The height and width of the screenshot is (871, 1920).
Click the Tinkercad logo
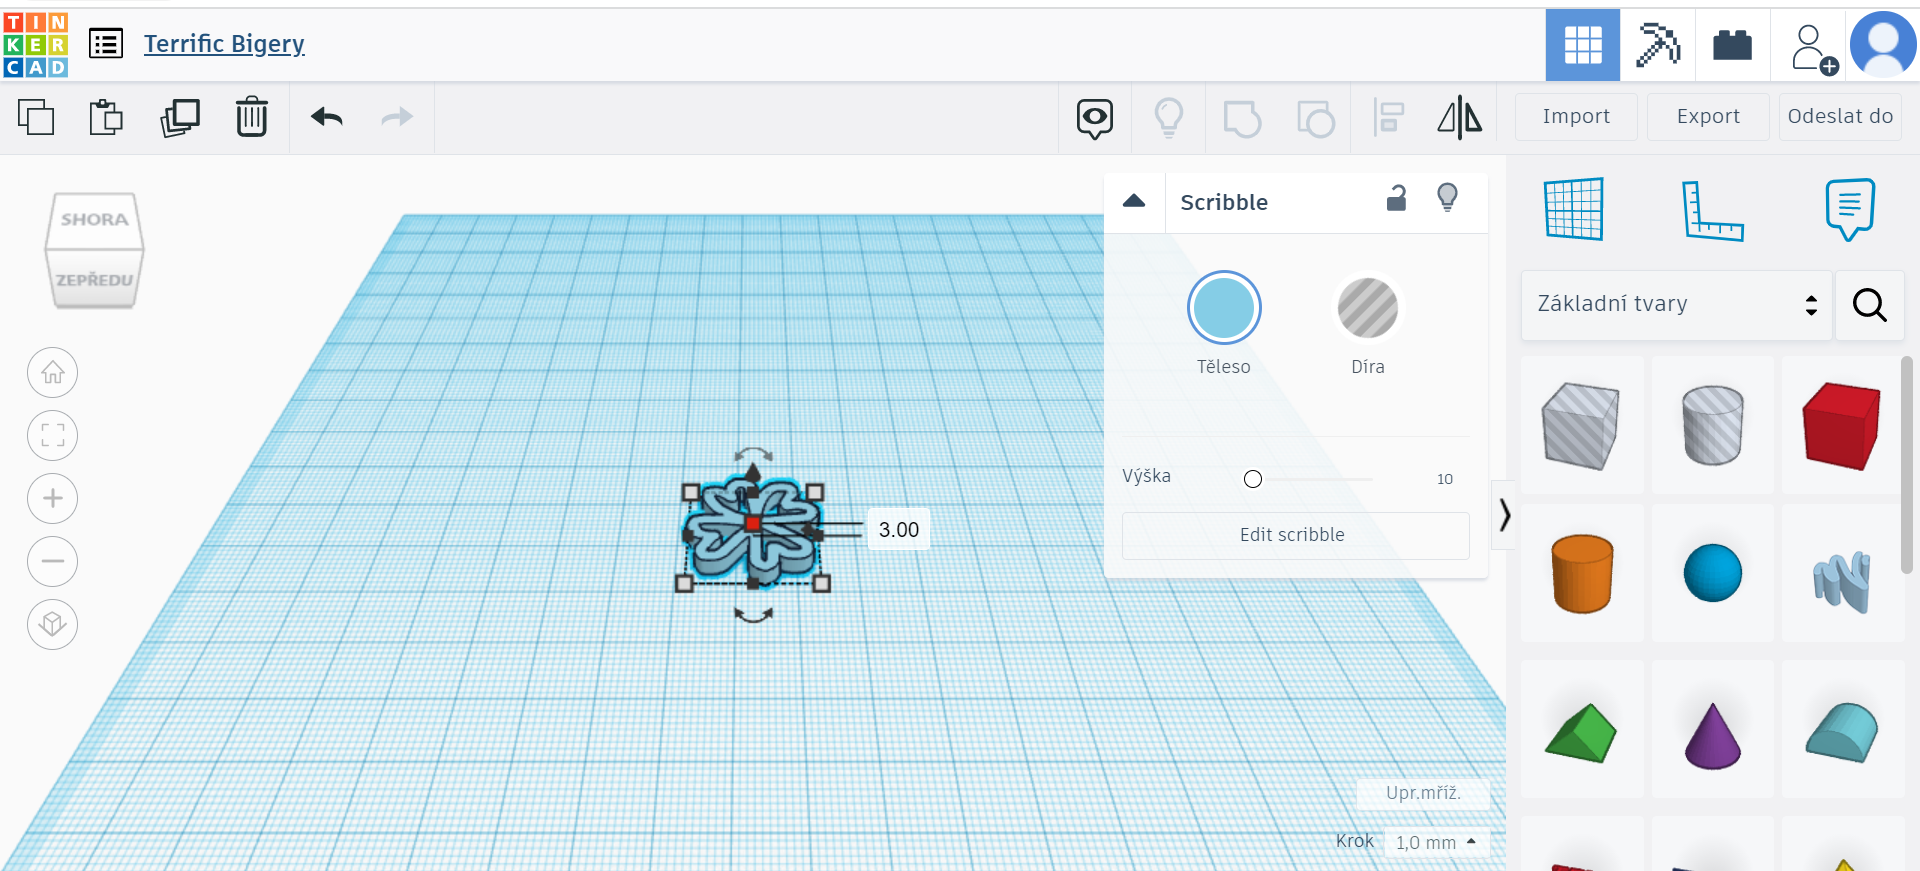(x=36, y=45)
